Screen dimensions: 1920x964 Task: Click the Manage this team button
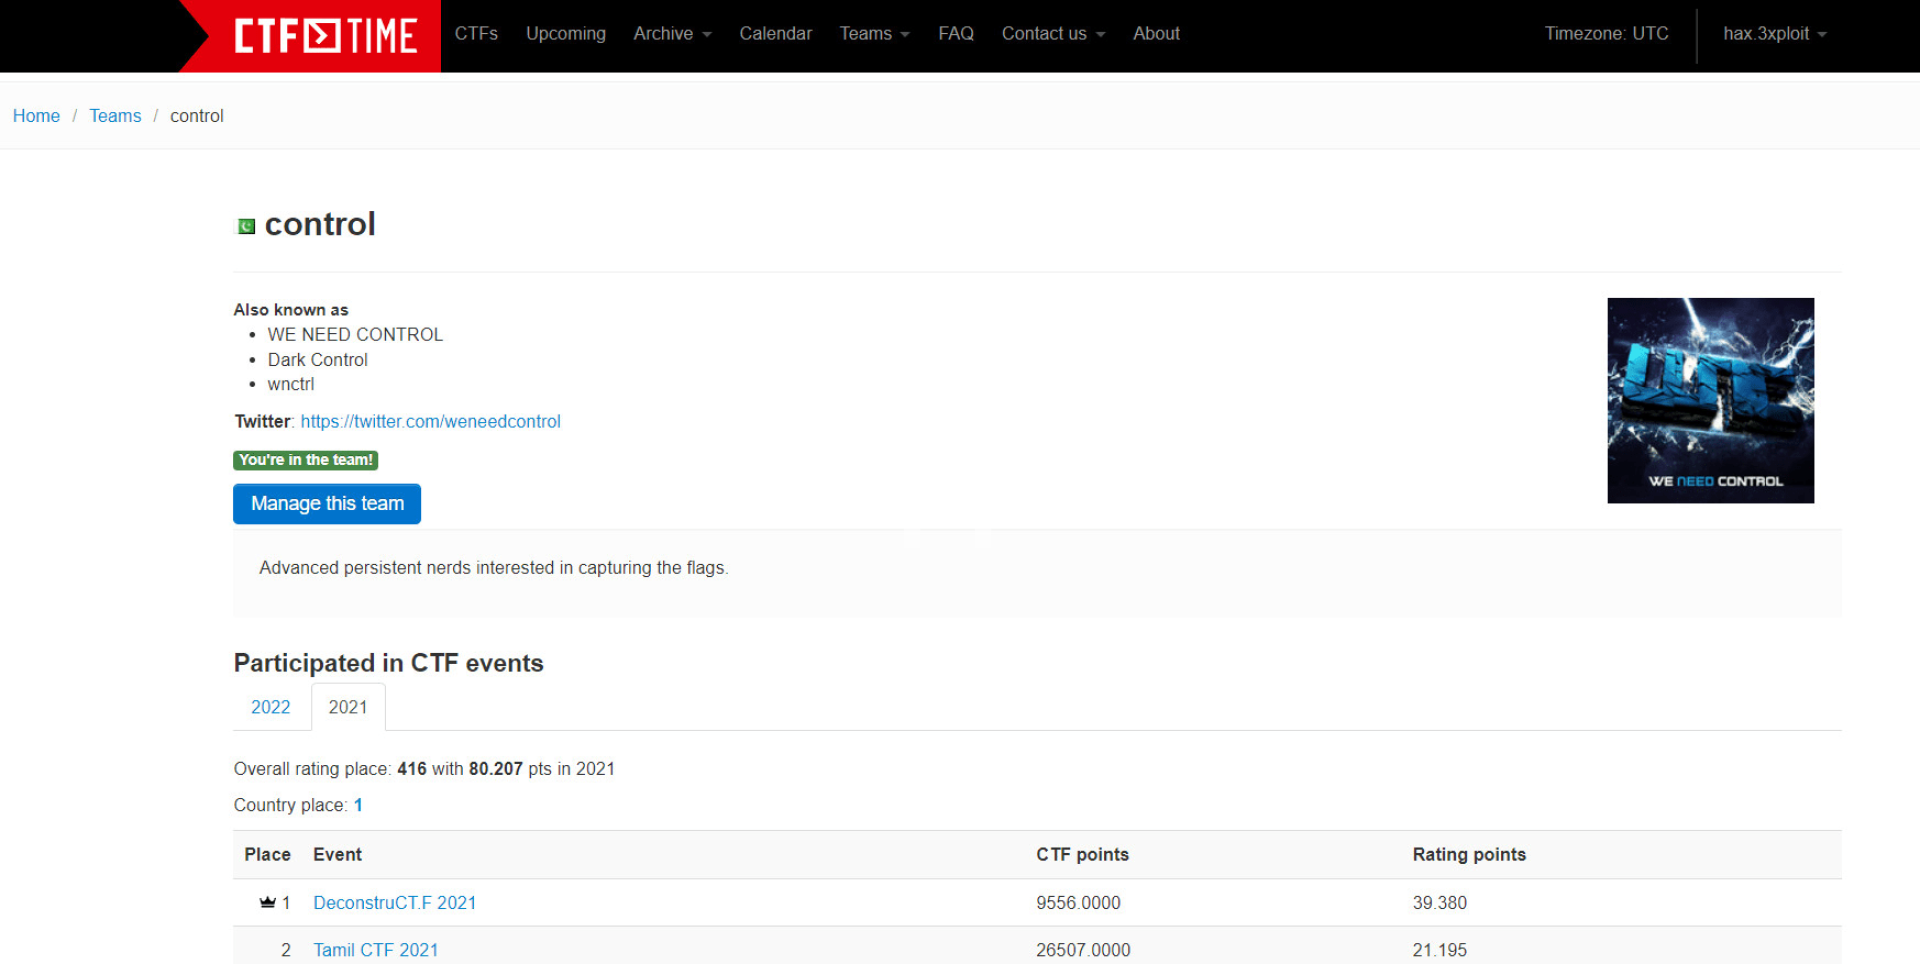tap(327, 504)
